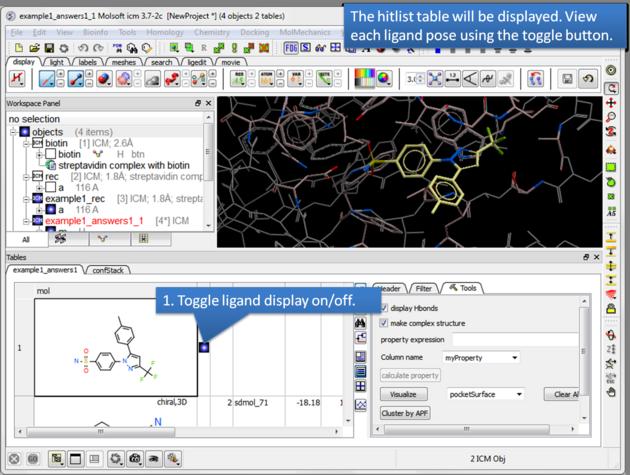Enable the display Hbonds checkbox
This screenshot has height=475, width=630.
tap(385, 307)
